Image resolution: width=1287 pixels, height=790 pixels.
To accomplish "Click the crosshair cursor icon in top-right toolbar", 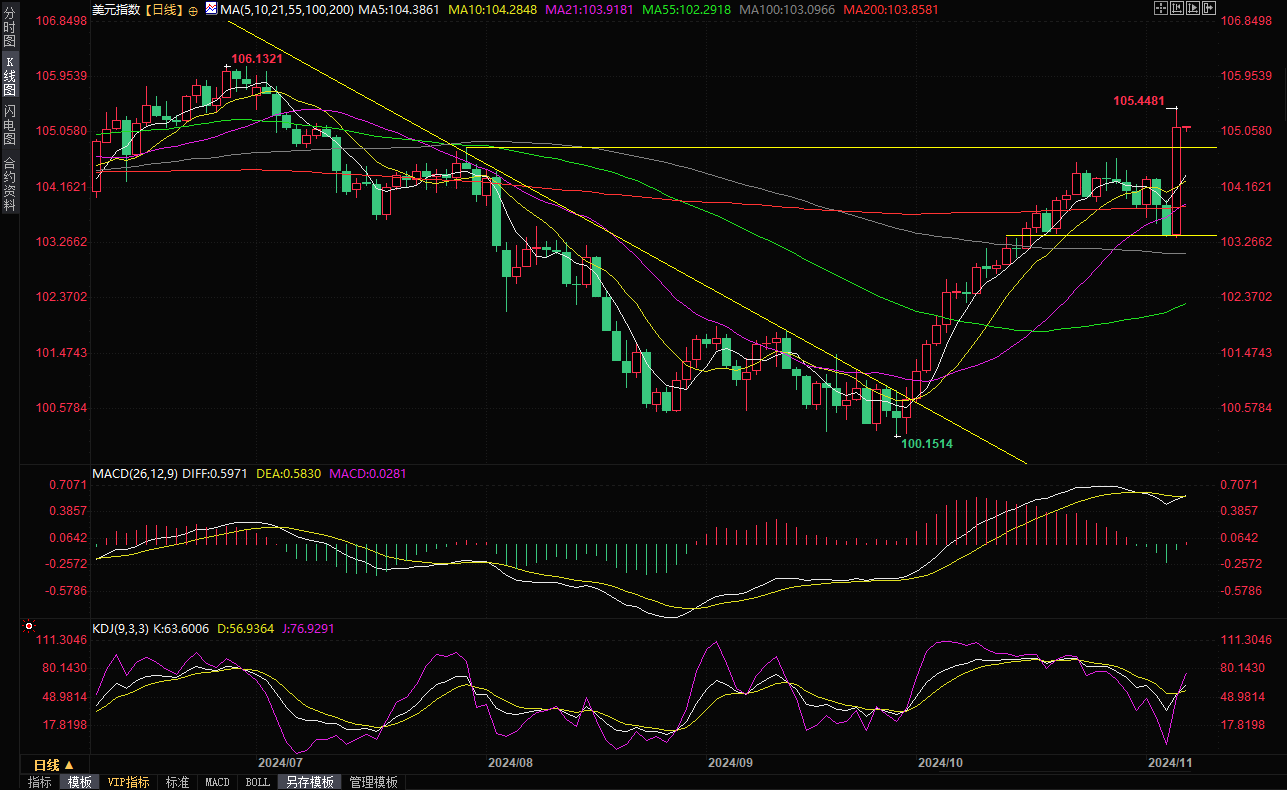I will [1161, 8].
